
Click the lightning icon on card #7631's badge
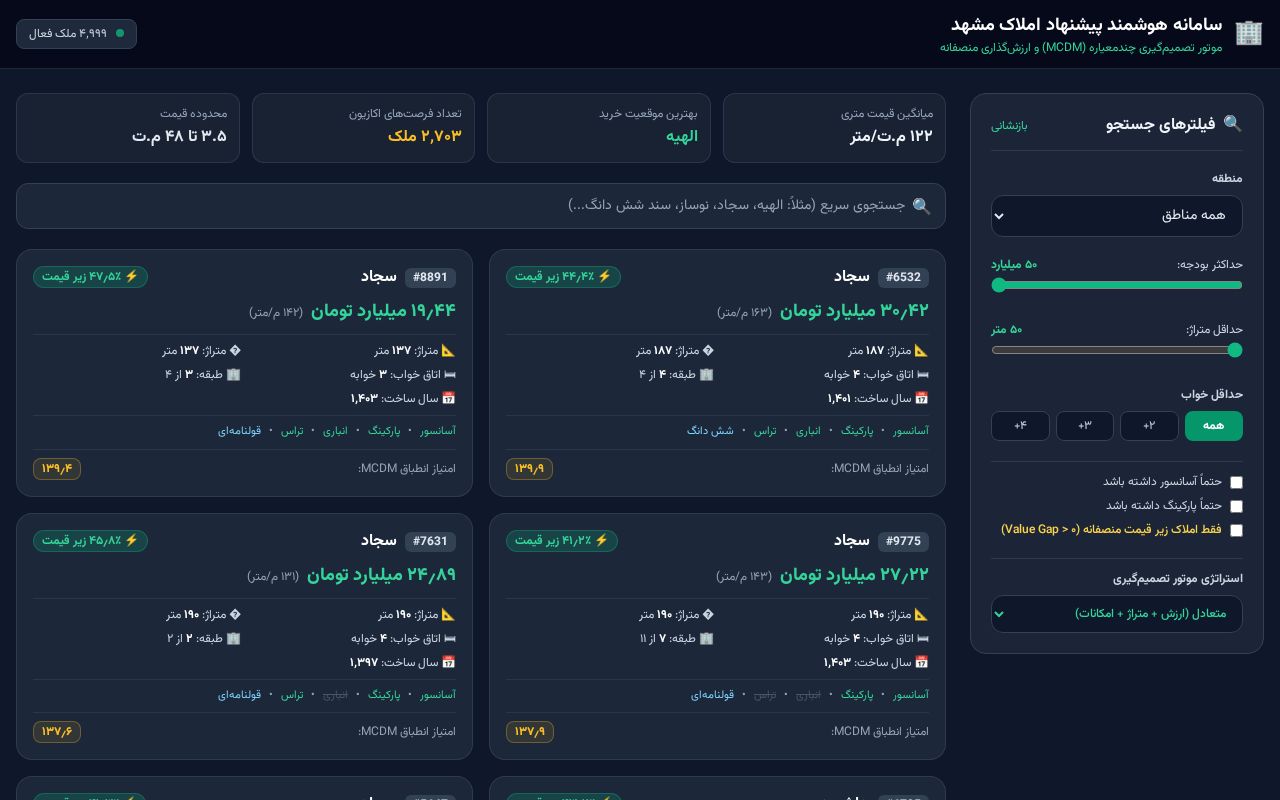pos(131,540)
